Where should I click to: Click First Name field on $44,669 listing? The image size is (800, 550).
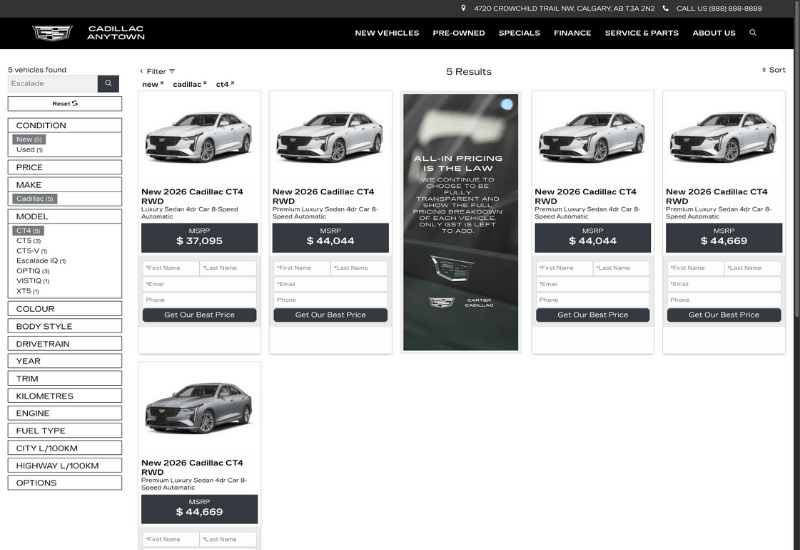click(695, 269)
